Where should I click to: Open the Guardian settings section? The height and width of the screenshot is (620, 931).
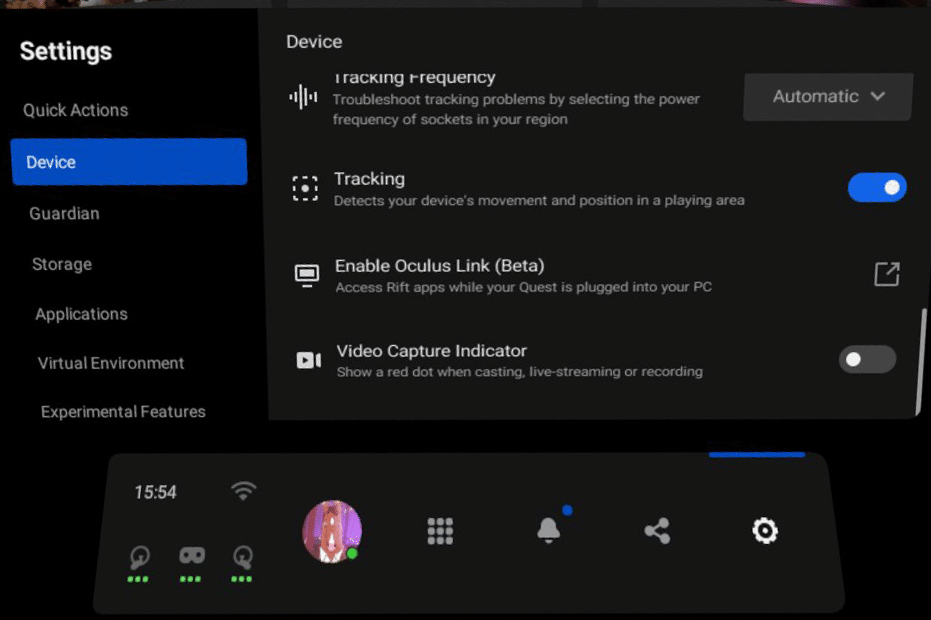[64, 213]
